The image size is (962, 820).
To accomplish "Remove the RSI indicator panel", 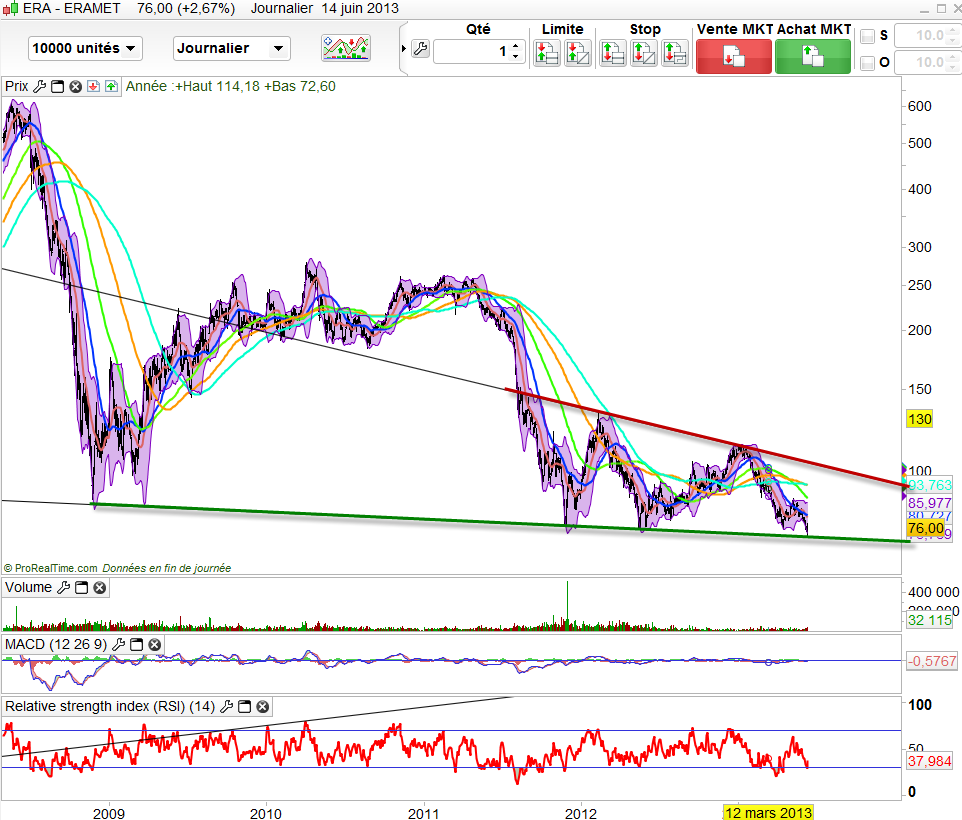I will tap(263, 707).
